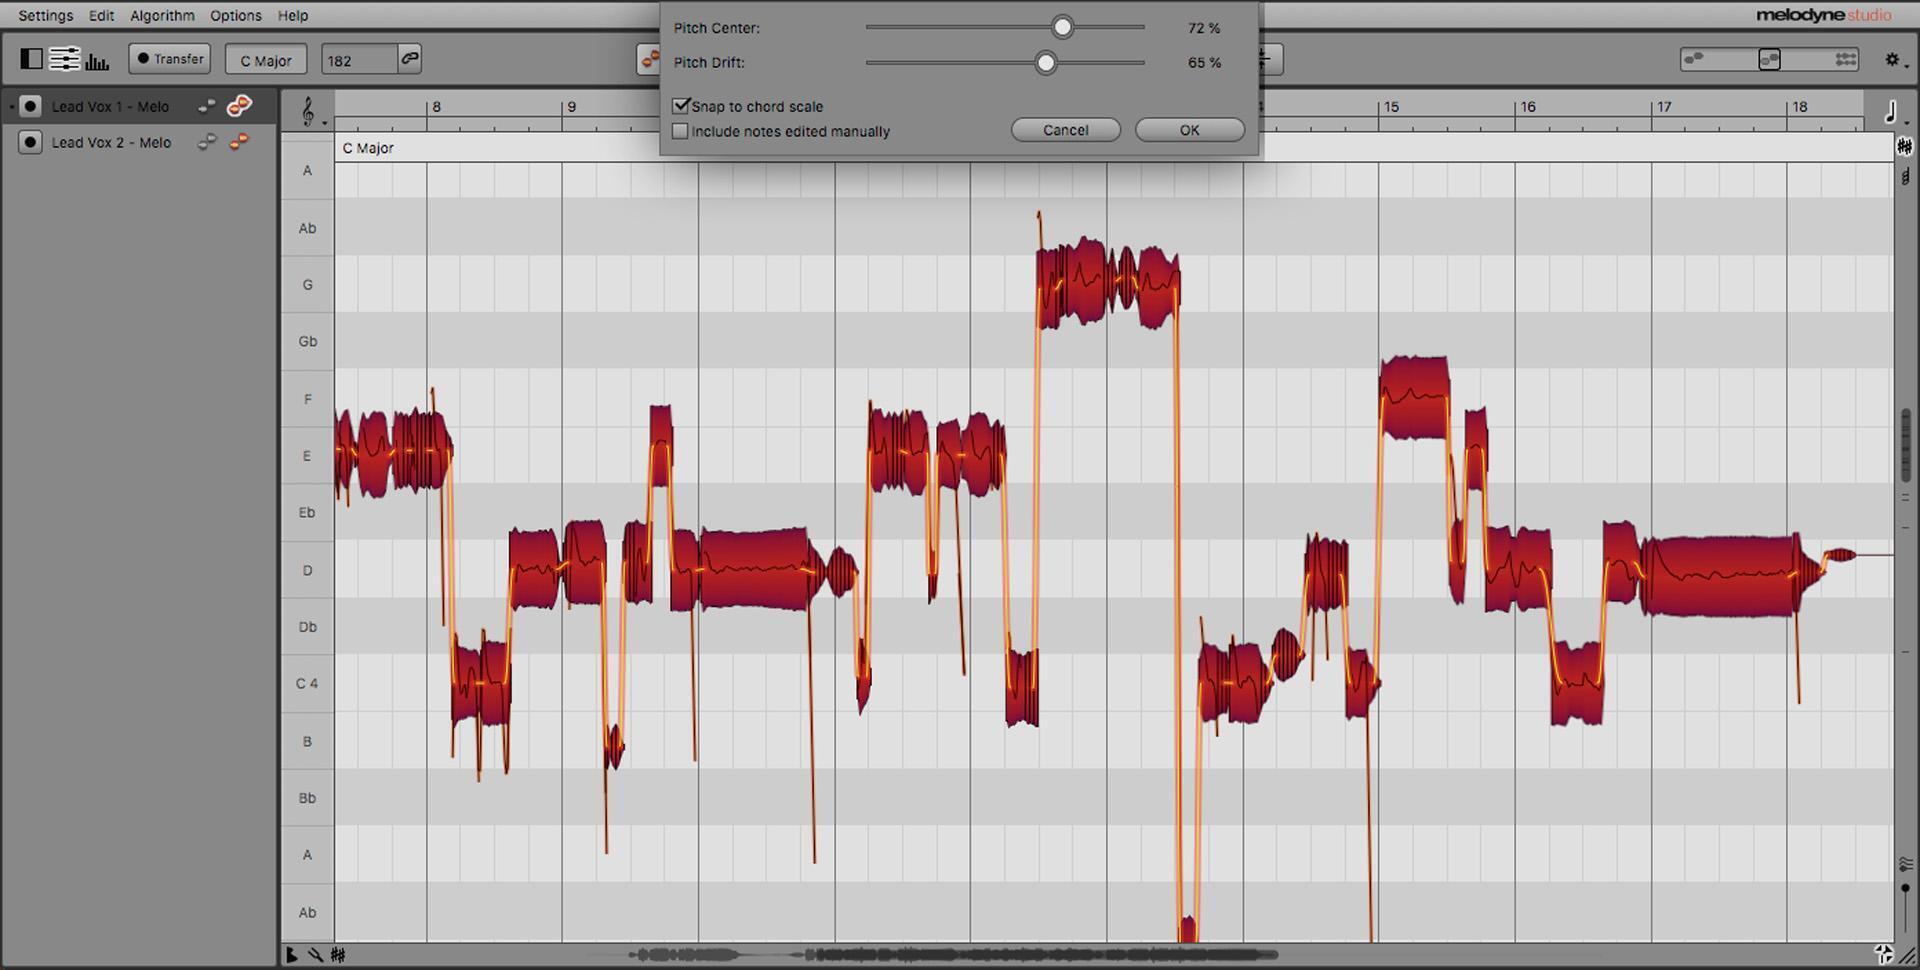Open the sidebar panel toggle icon
Image resolution: width=1920 pixels, height=970 pixels.
click(x=31, y=59)
